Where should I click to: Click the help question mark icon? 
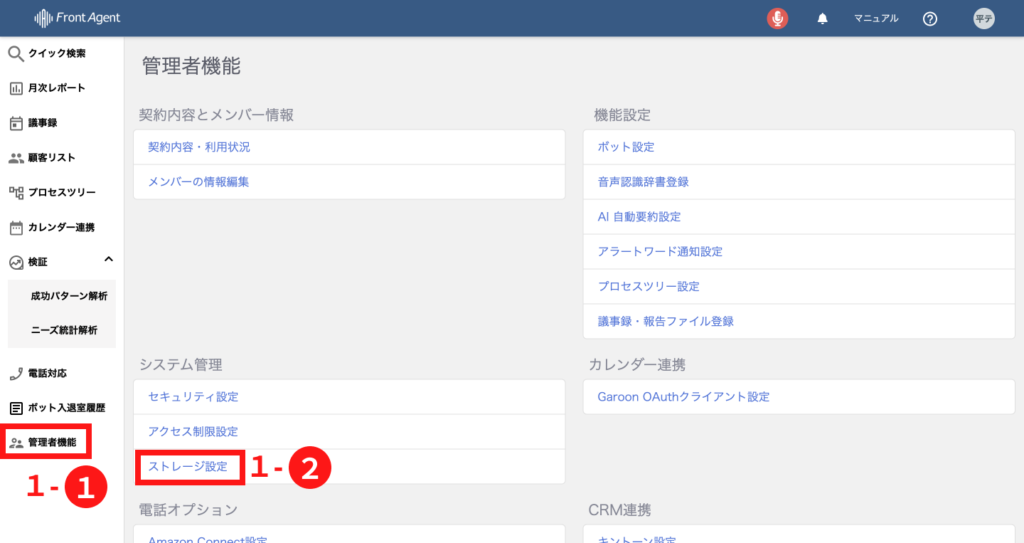click(x=929, y=18)
